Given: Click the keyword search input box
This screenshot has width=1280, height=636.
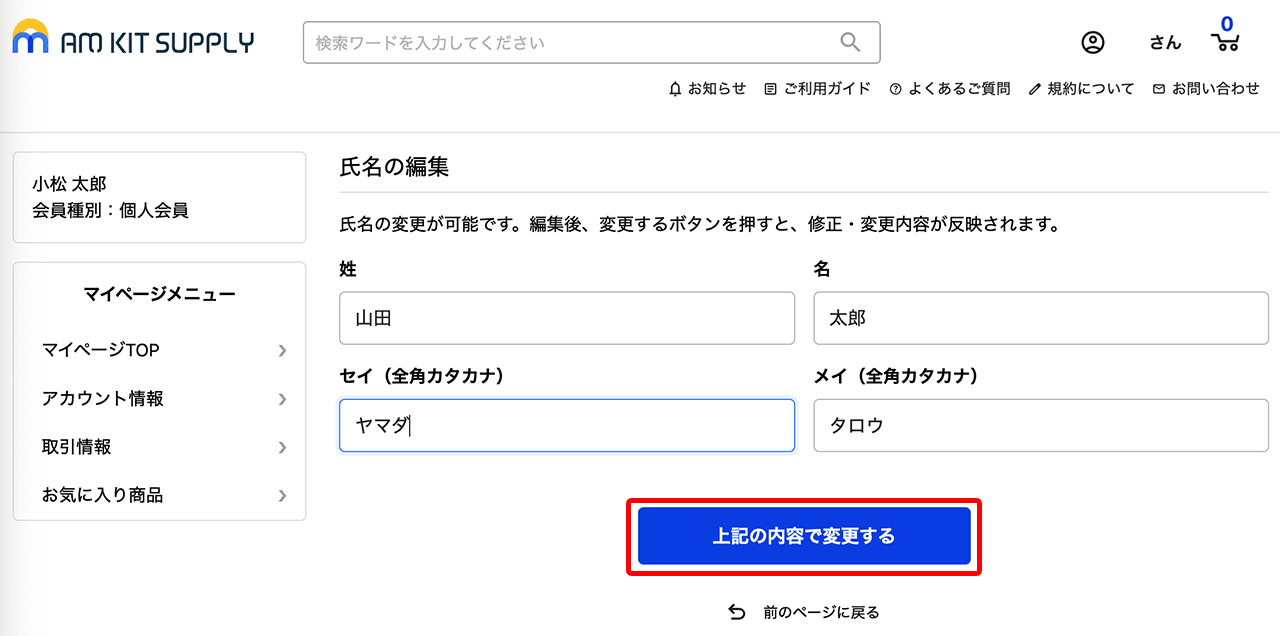Looking at the screenshot, I should 570,42.
